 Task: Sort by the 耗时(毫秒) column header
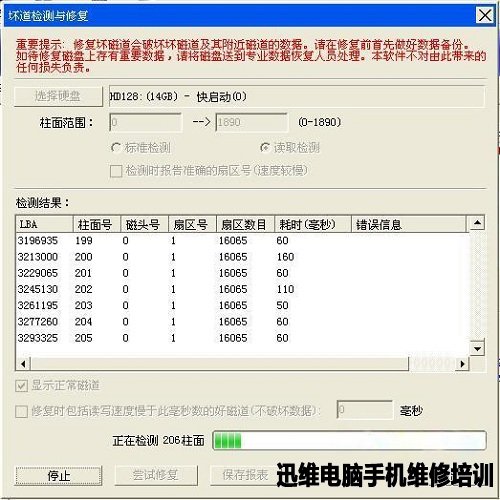coord(313,224)
